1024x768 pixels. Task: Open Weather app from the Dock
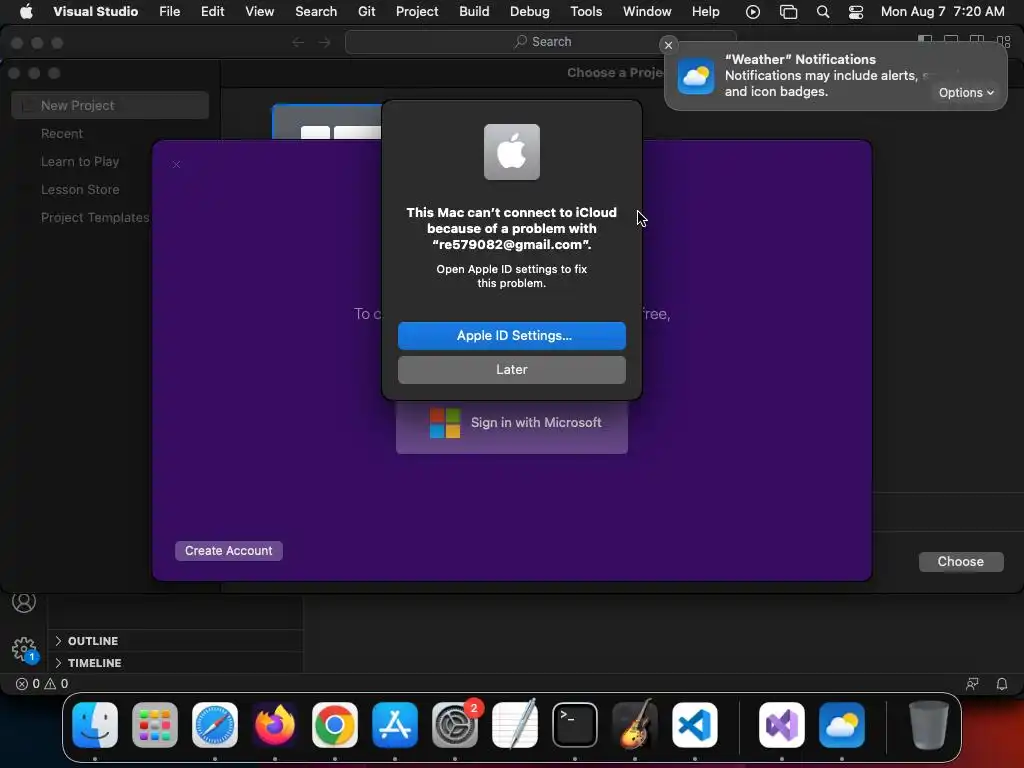[842, 725]
